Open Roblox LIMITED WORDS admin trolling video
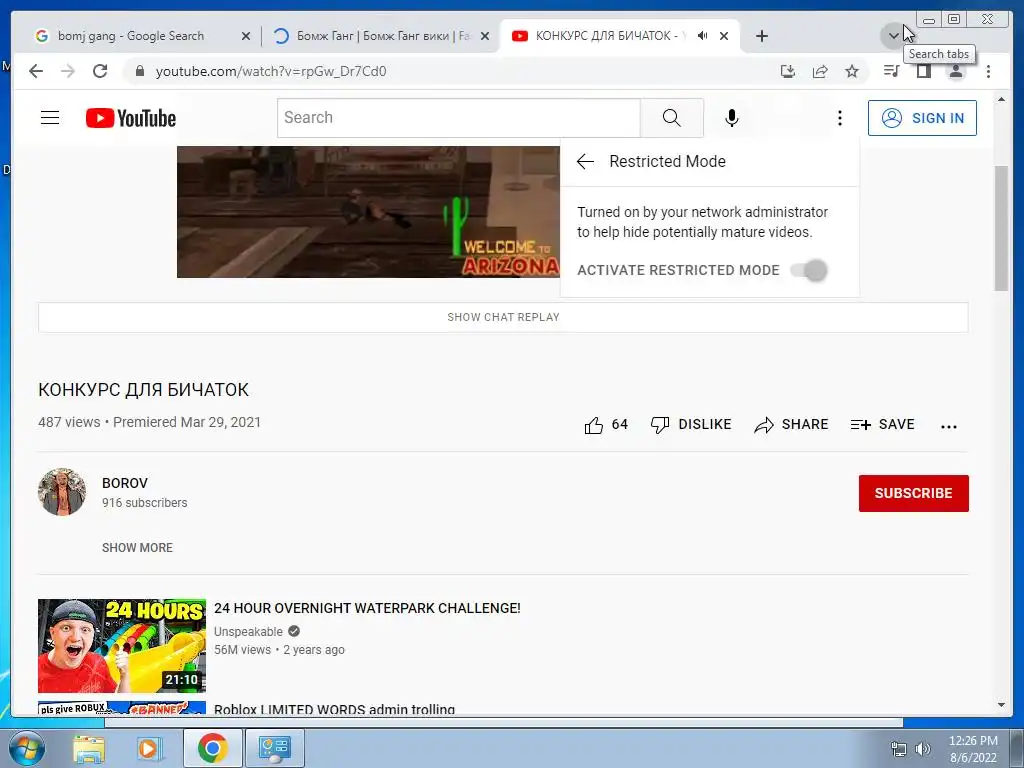This screenshot has width=1024, height=768. pyautogui.click(x=334, y=709)
